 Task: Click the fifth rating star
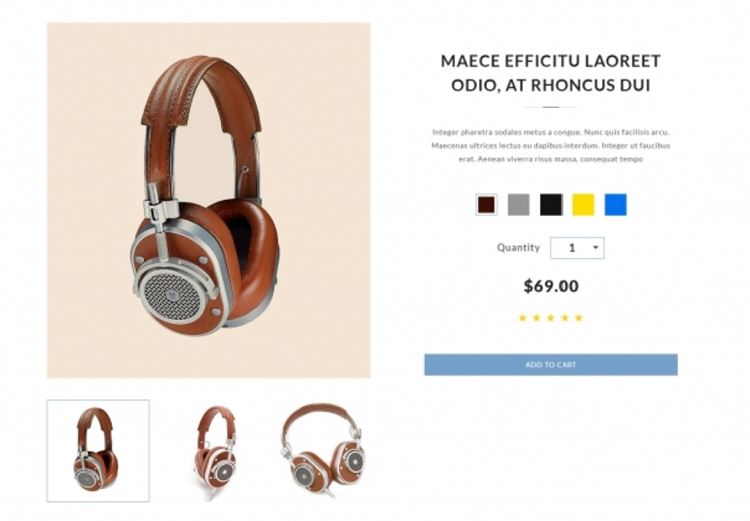pos(579,318)
